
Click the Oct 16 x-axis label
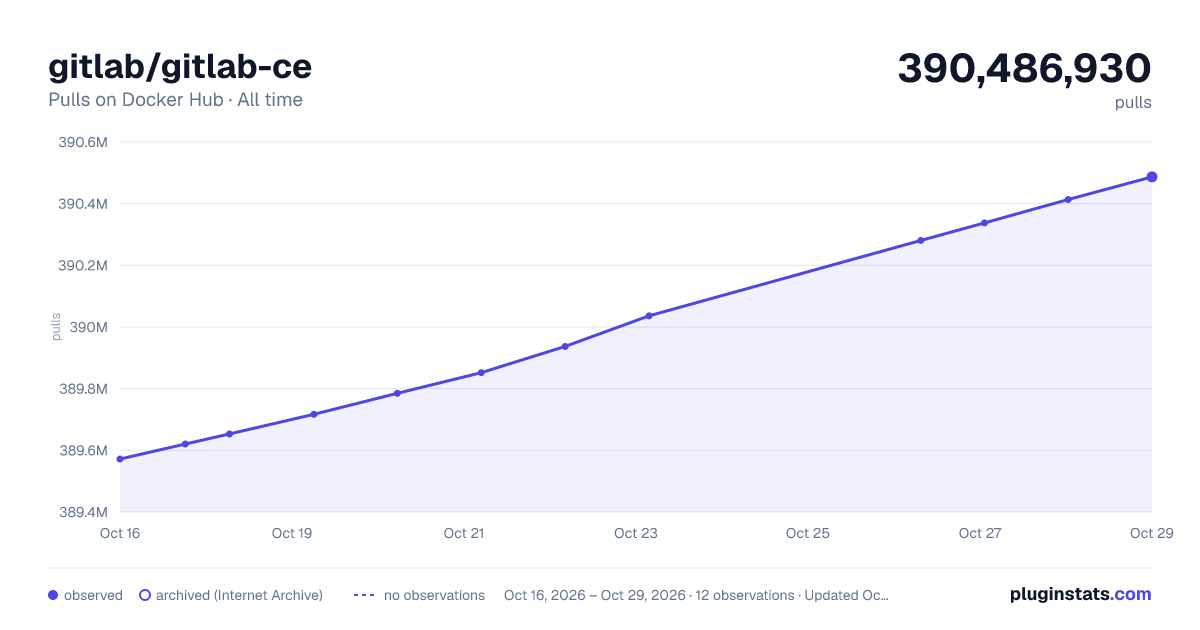point(120,533)
